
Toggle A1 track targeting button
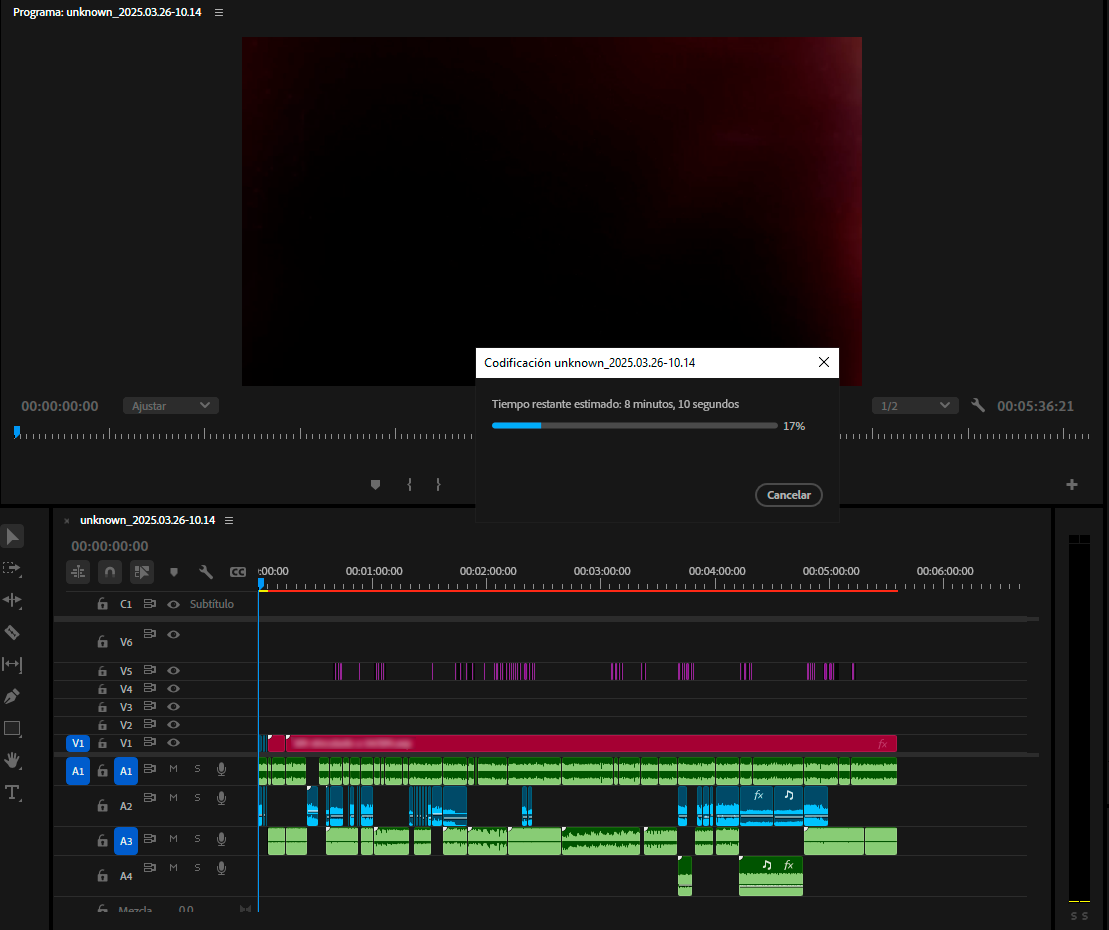(126, 771)
